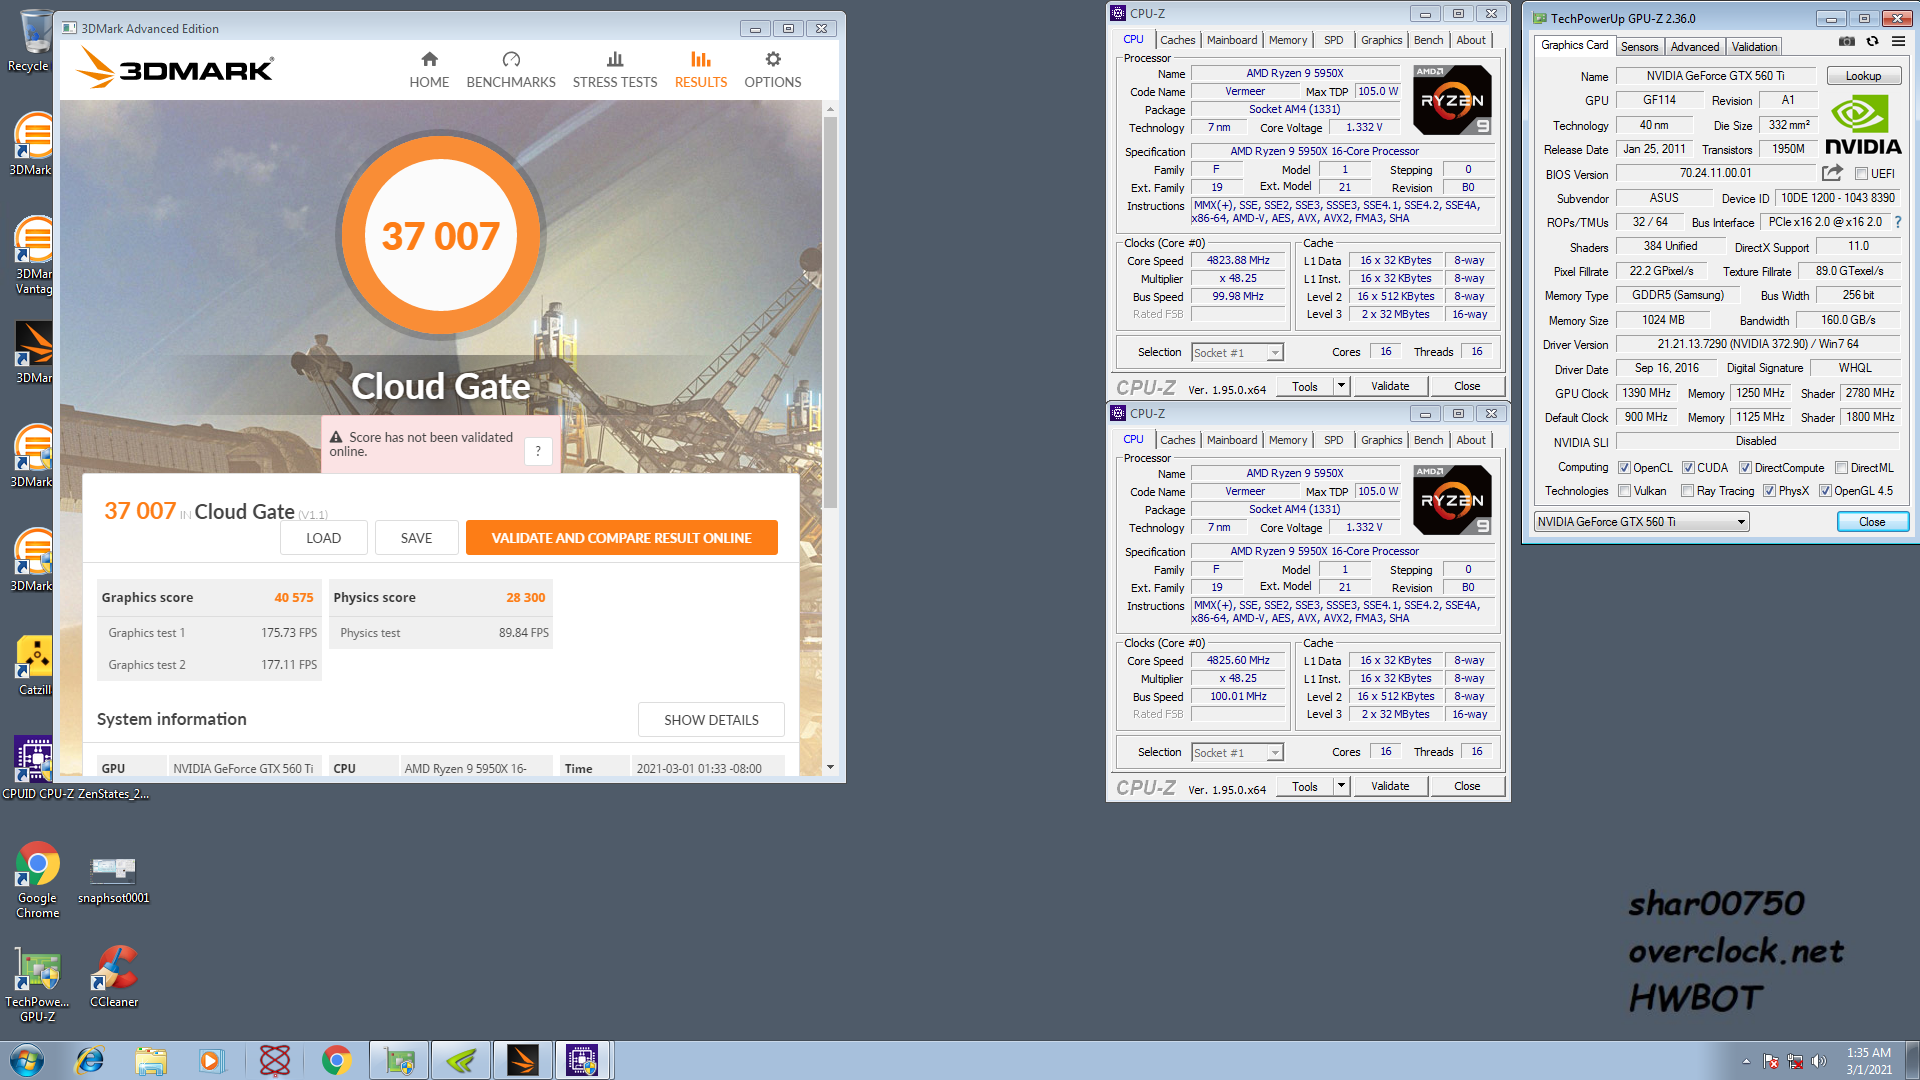Viewport: 1920px width, 1080px height.
Task: Open the snaphsot0001 desktop file
Action: point(113,880)
